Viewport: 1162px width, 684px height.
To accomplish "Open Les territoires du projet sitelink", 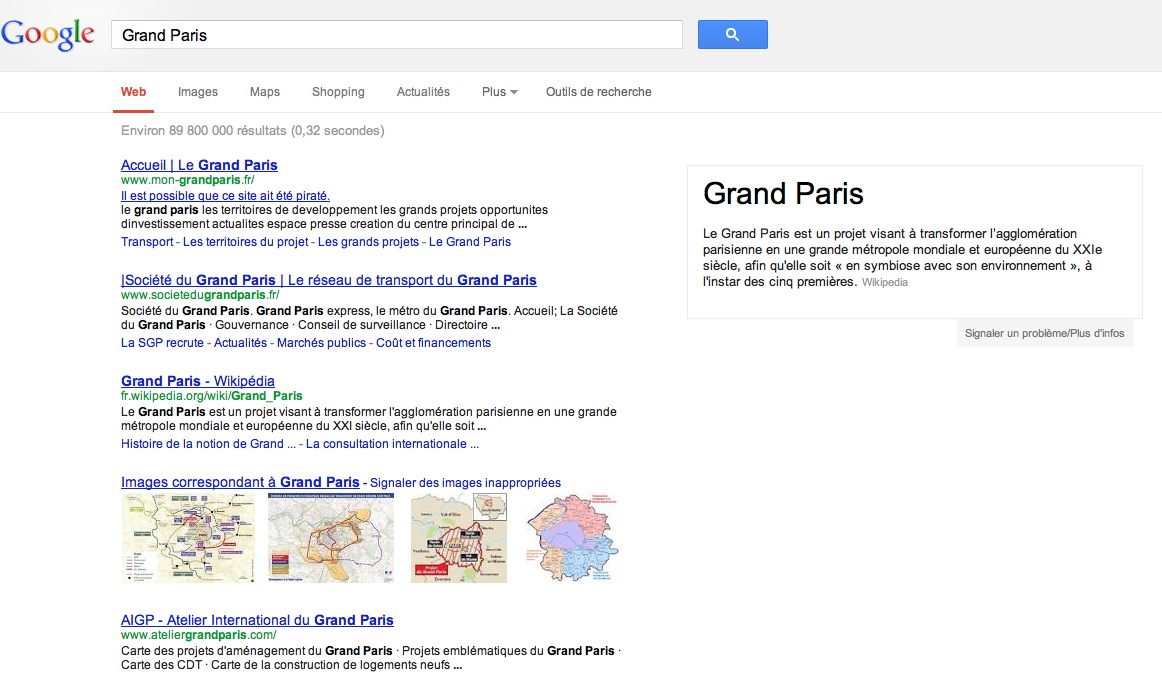I will [245, 242].
